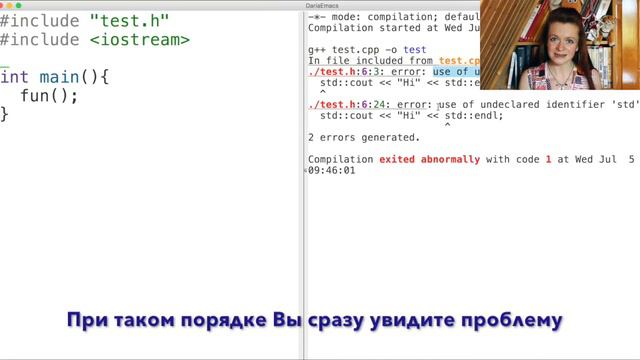Image resolution: width=640 pixels, height=360 pixels.
Task: Click the yellow minimize window button
Action: pos(10,6)
